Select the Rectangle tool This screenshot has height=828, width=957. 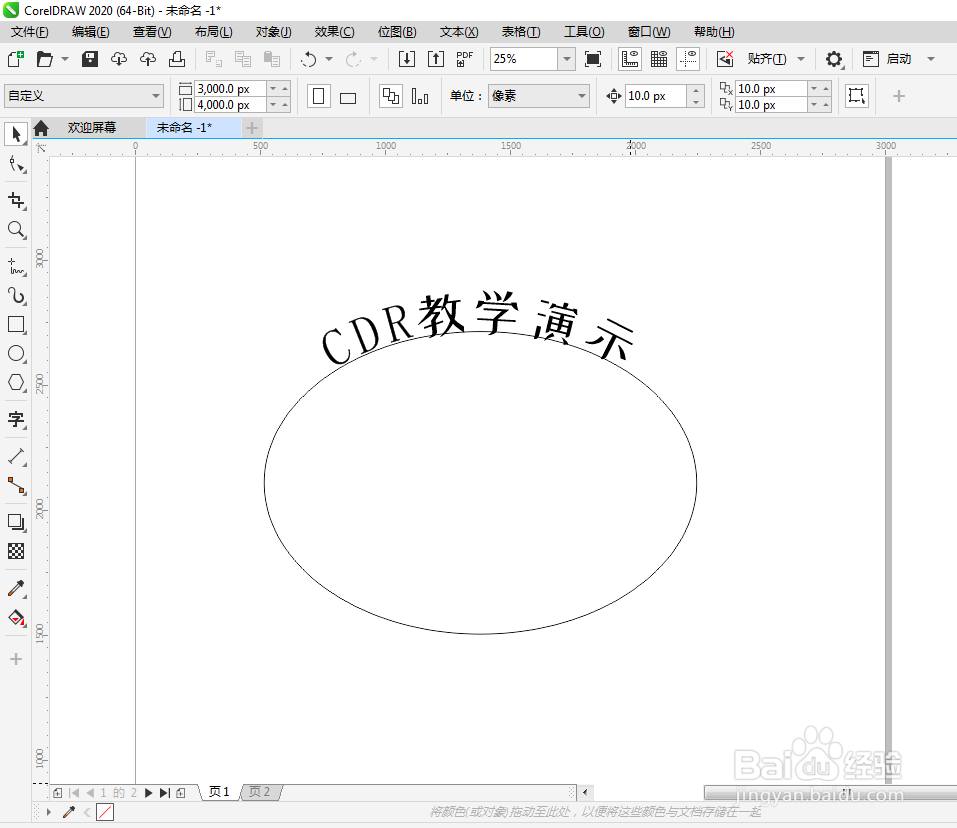[16, 325]
